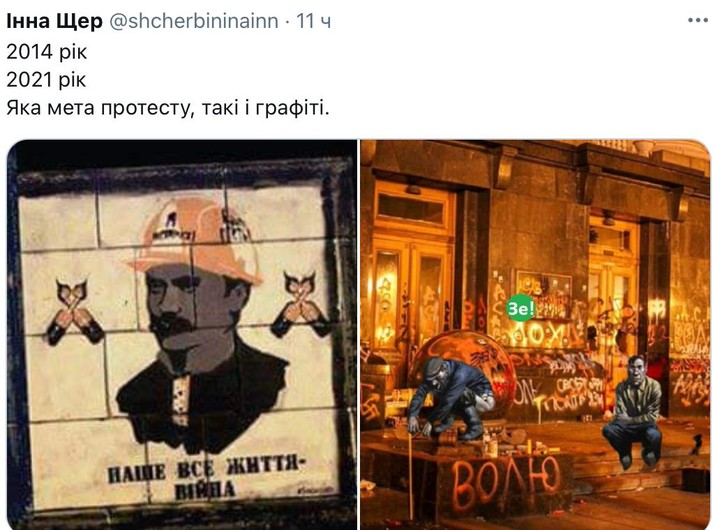
Task: Click the crouching figure wearing a cap
Action: click(x=450, y=399)
